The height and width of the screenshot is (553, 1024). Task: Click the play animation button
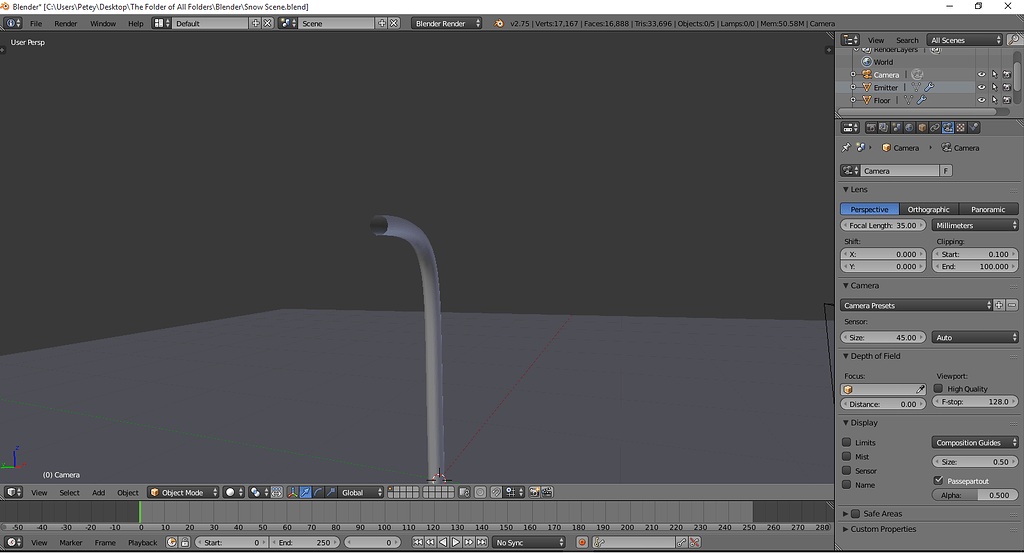(x=456, y=543)
